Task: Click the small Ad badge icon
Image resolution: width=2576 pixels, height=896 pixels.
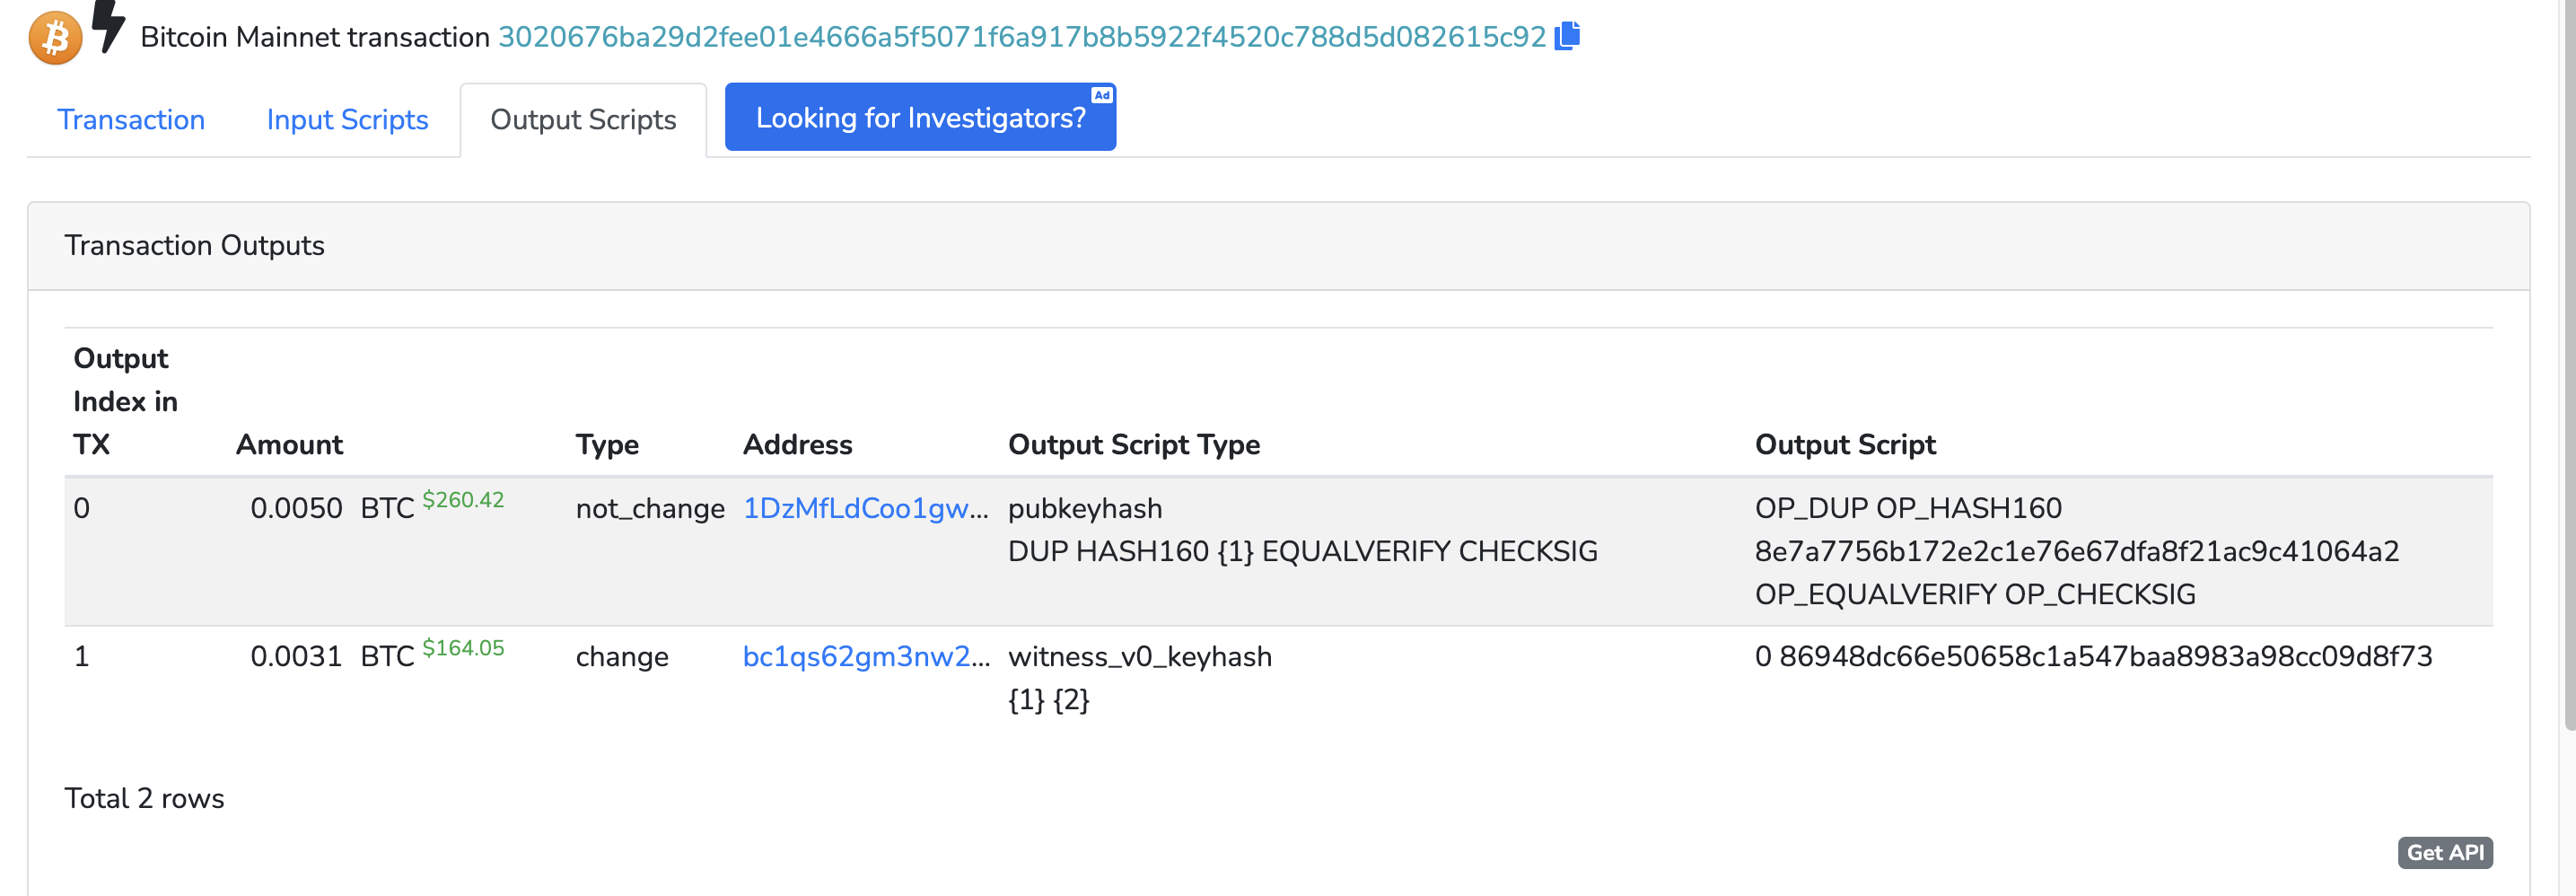Action: point(1101,95)
